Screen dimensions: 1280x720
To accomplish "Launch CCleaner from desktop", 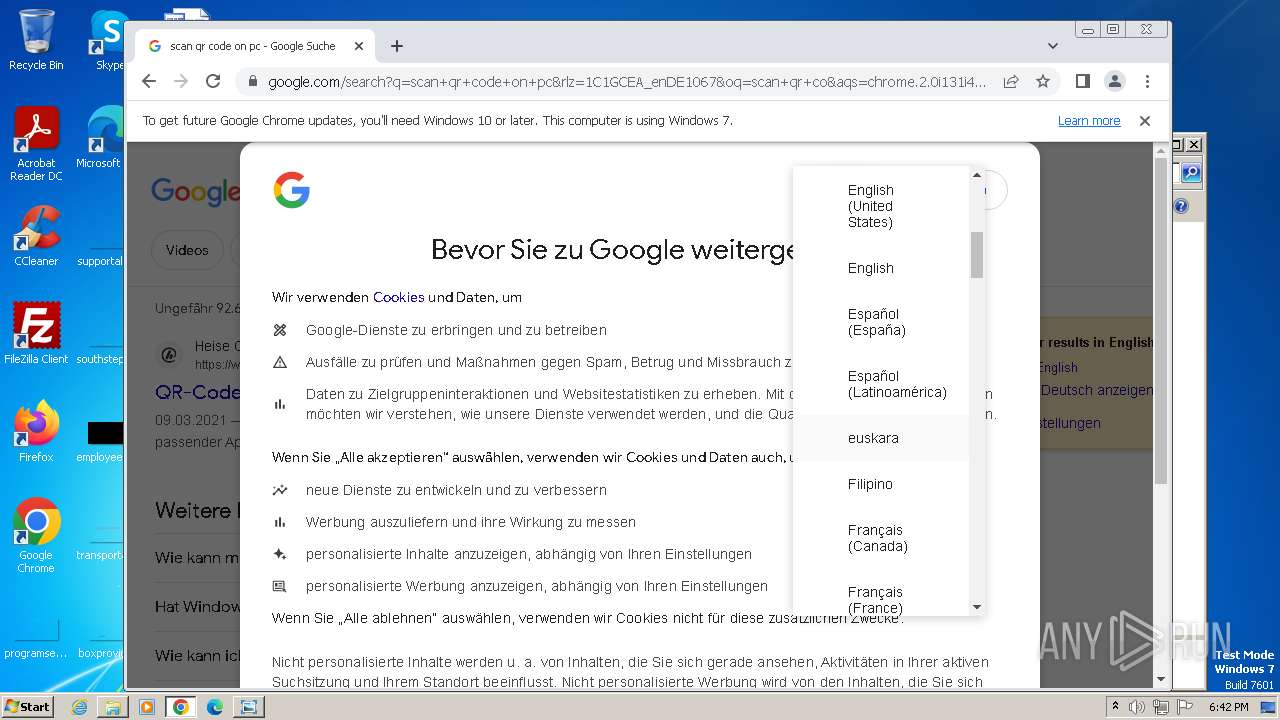I will [36, 236].
